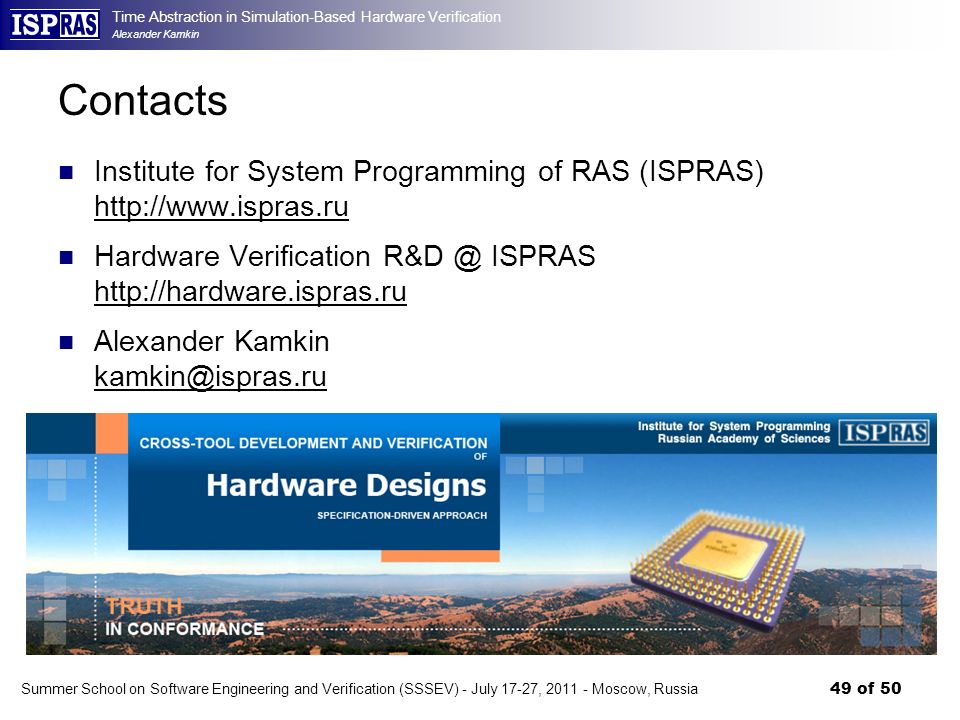This screenshot has height=720, width=960.
Task: Click the ISPRAS logo on the banner
Action: pos(883,432)
